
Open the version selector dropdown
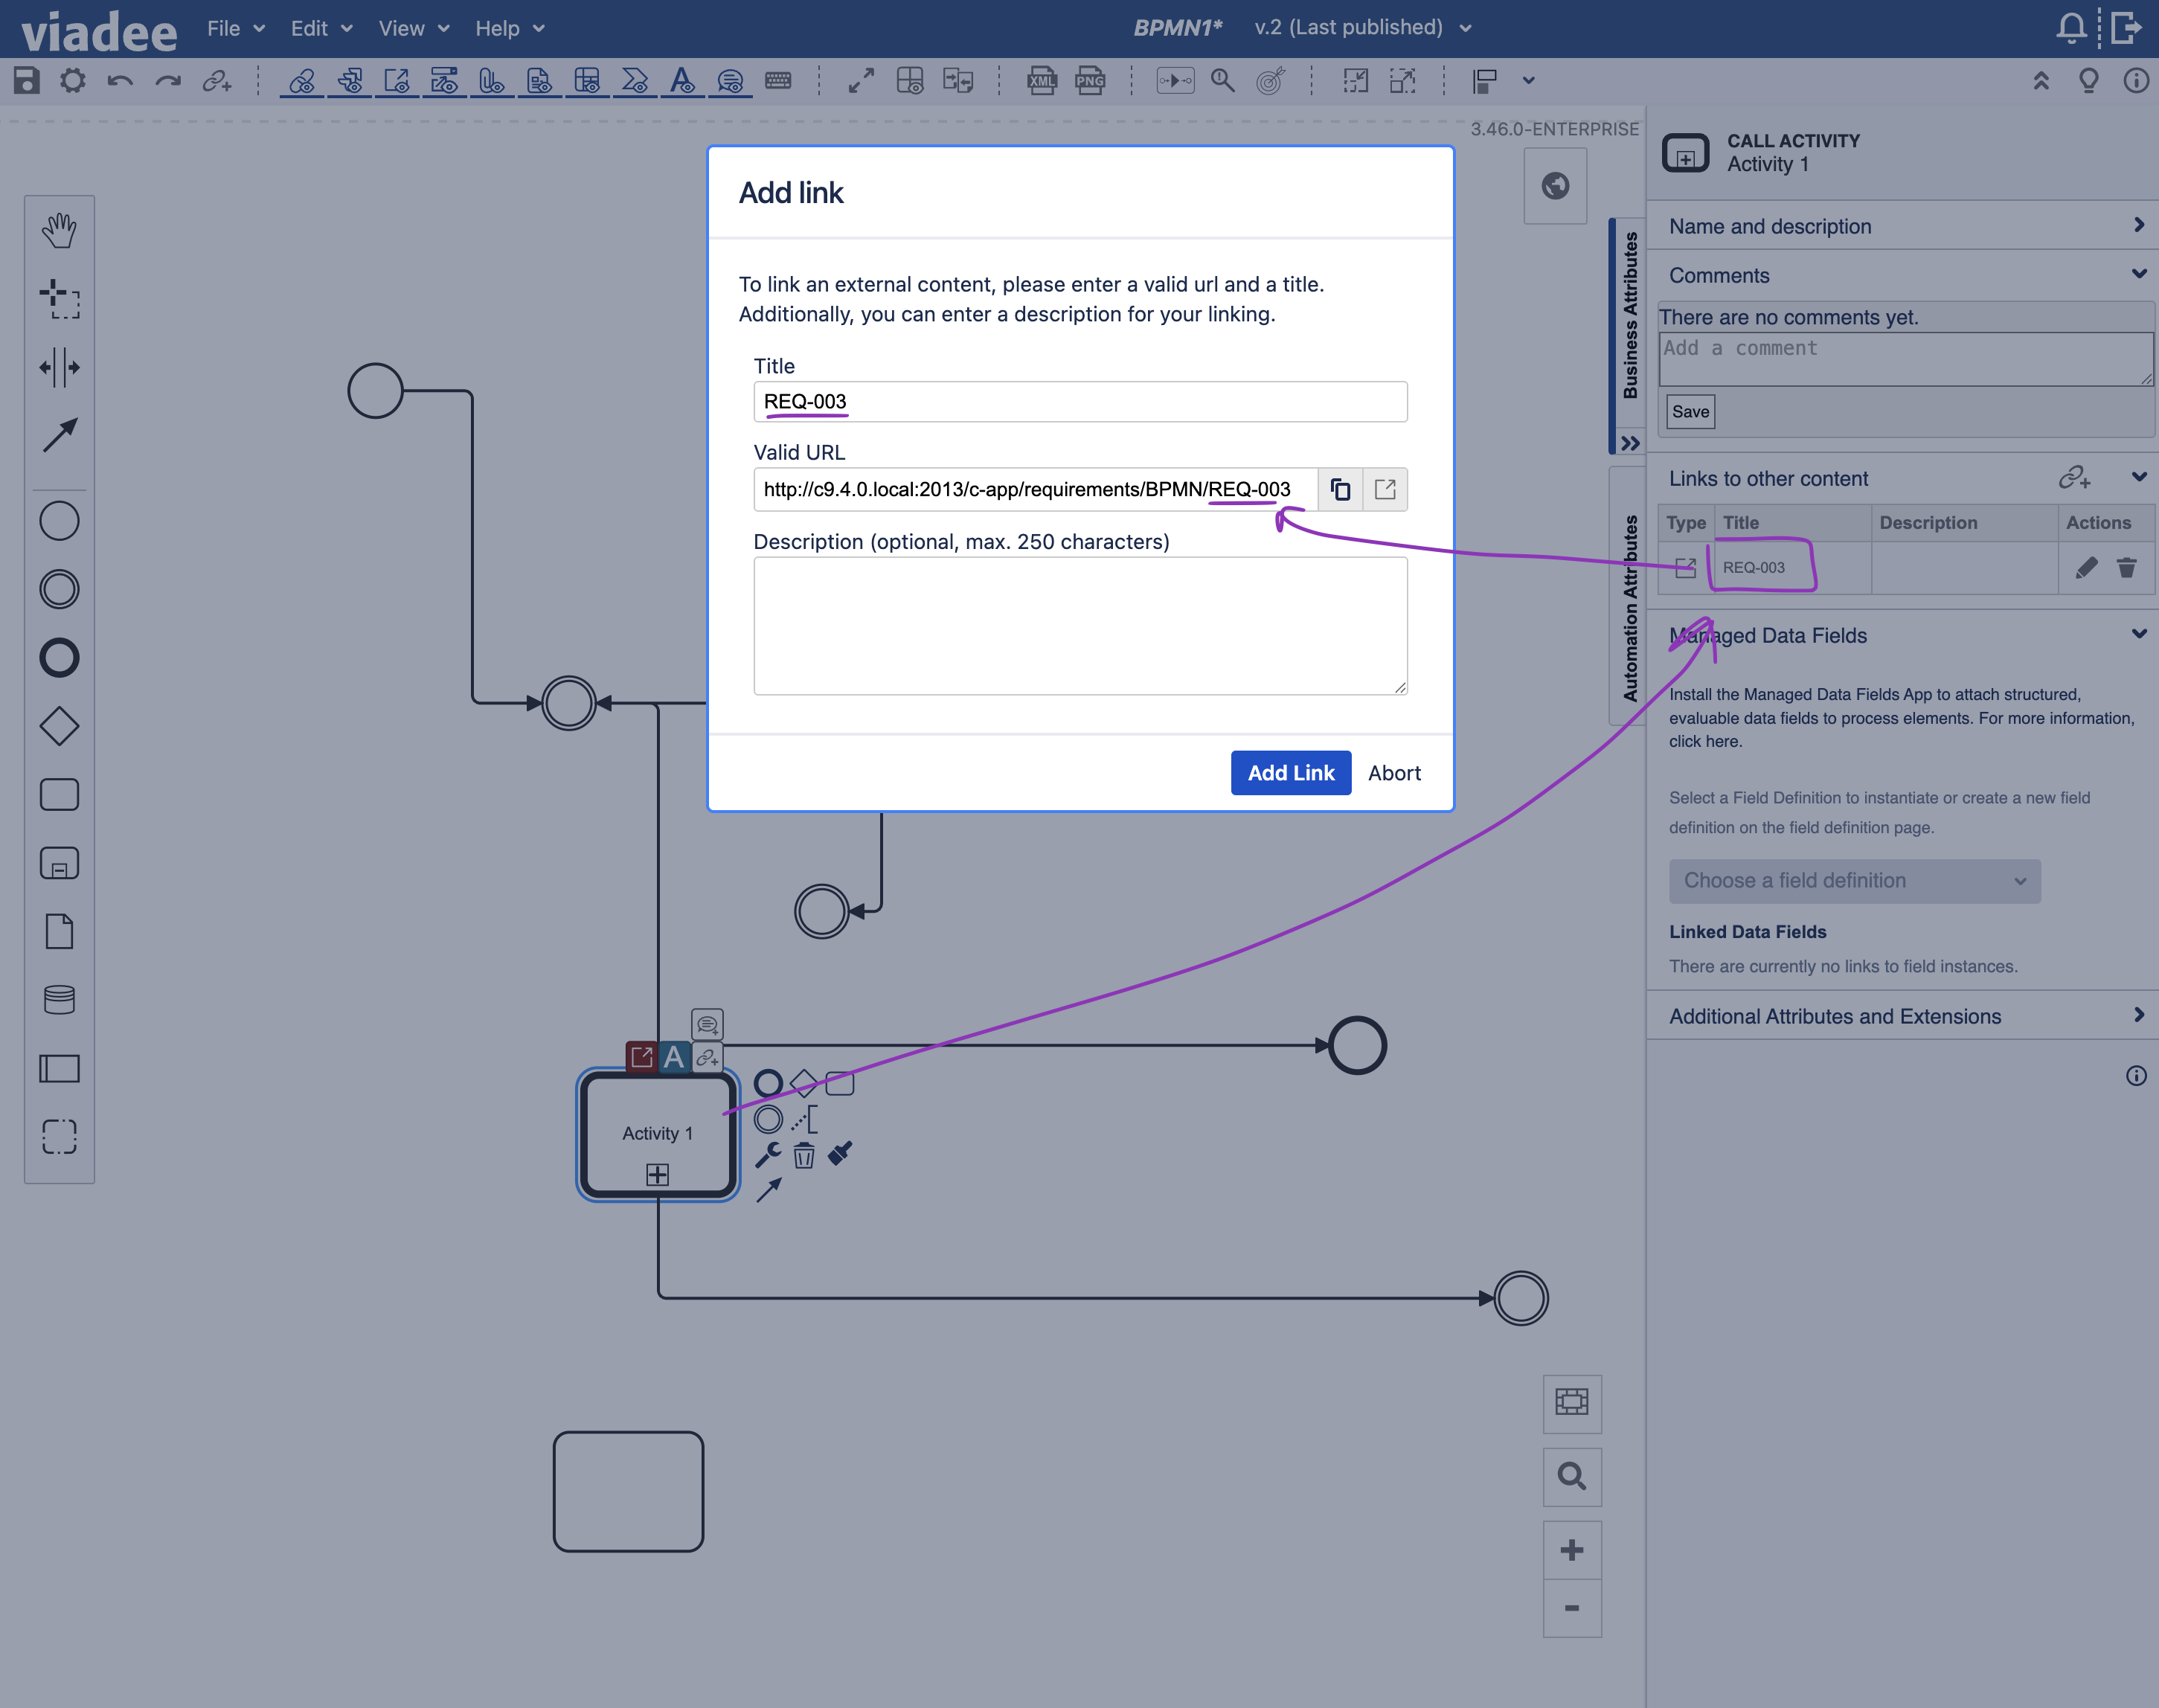(1465, 28)
